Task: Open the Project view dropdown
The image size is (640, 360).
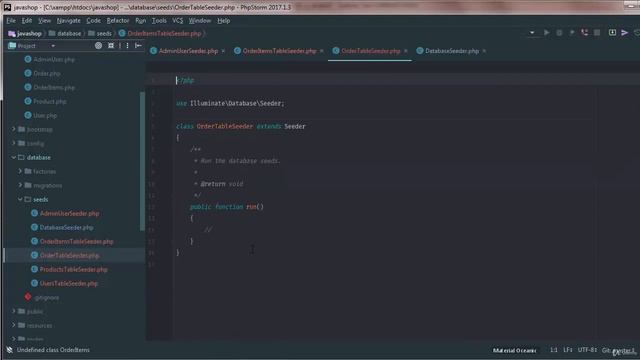Action: coord(53,46)
